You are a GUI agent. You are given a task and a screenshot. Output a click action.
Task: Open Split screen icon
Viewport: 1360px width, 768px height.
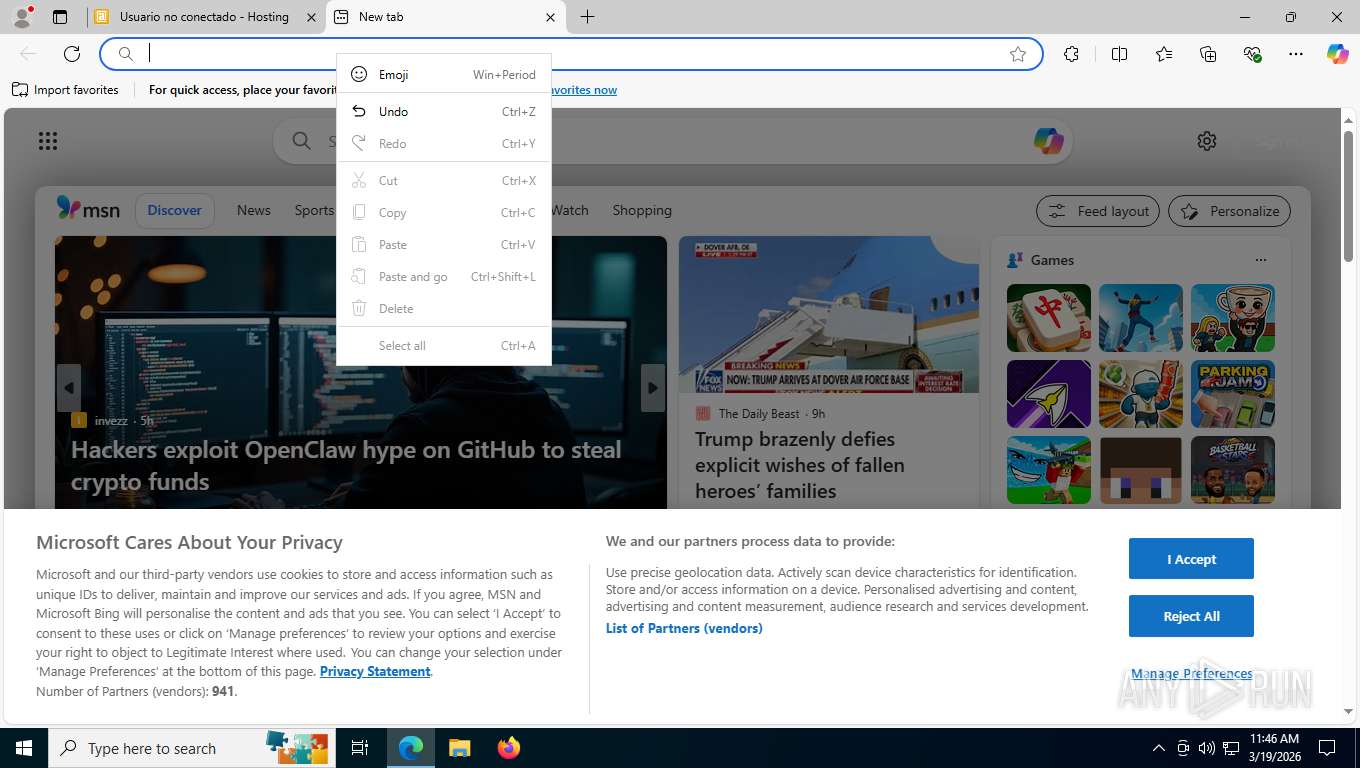tap(1119, 54)
